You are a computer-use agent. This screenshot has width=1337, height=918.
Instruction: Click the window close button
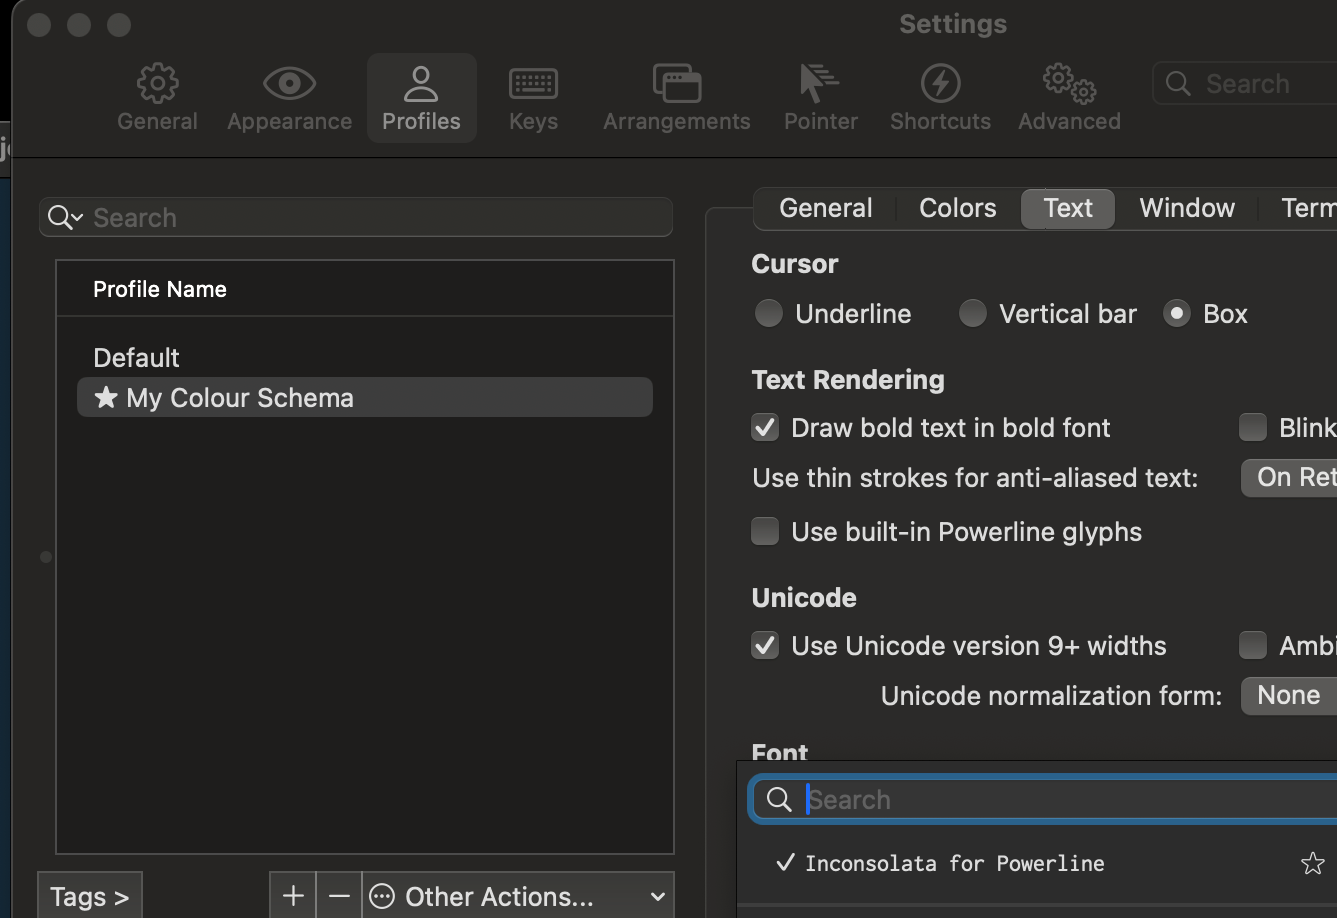pos(39,25)
